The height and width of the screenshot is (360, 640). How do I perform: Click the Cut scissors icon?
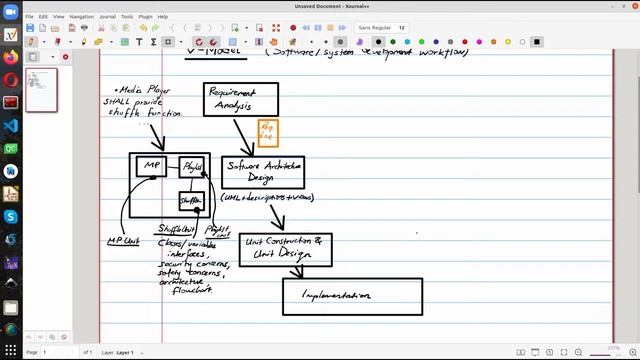101,28
